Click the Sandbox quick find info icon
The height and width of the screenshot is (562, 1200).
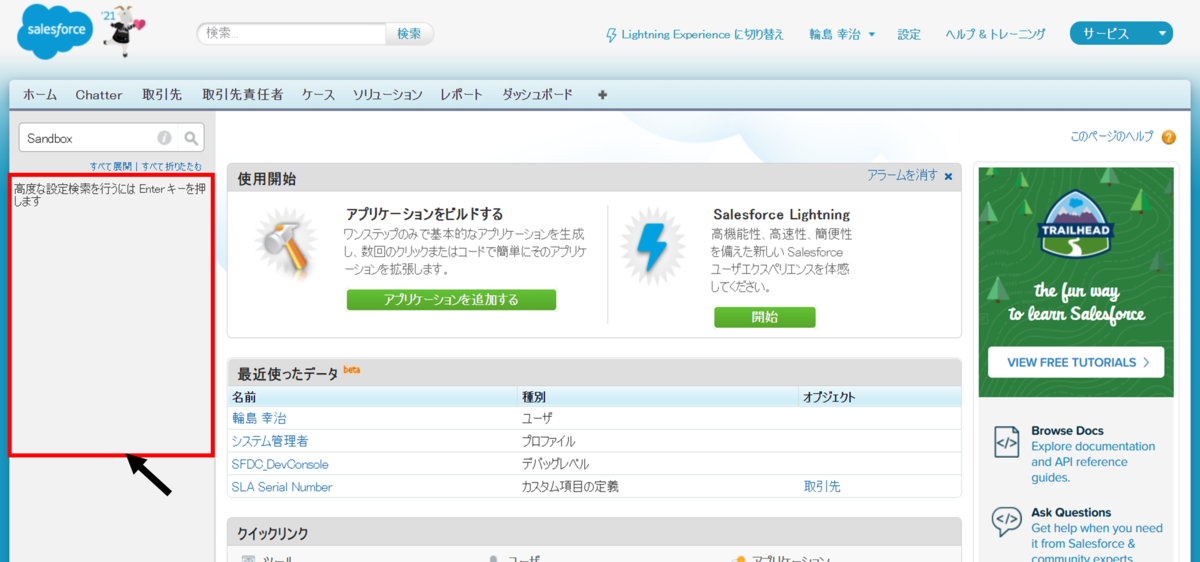point(164,138)
